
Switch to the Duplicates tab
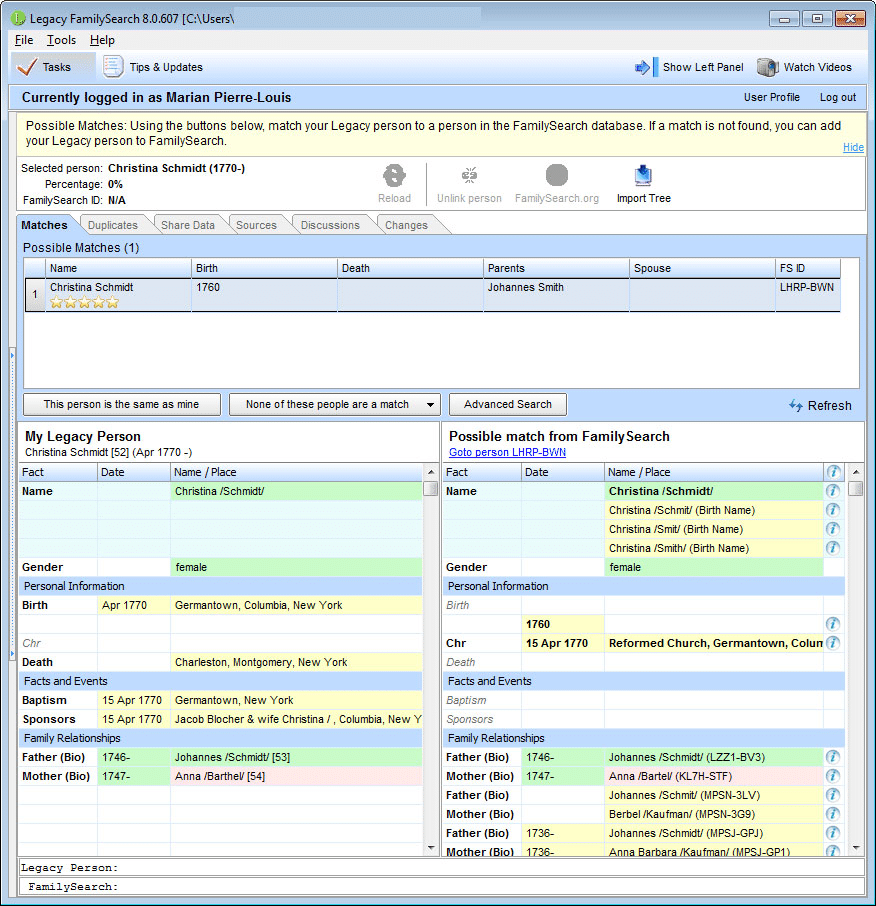click(x=113, y=225)
